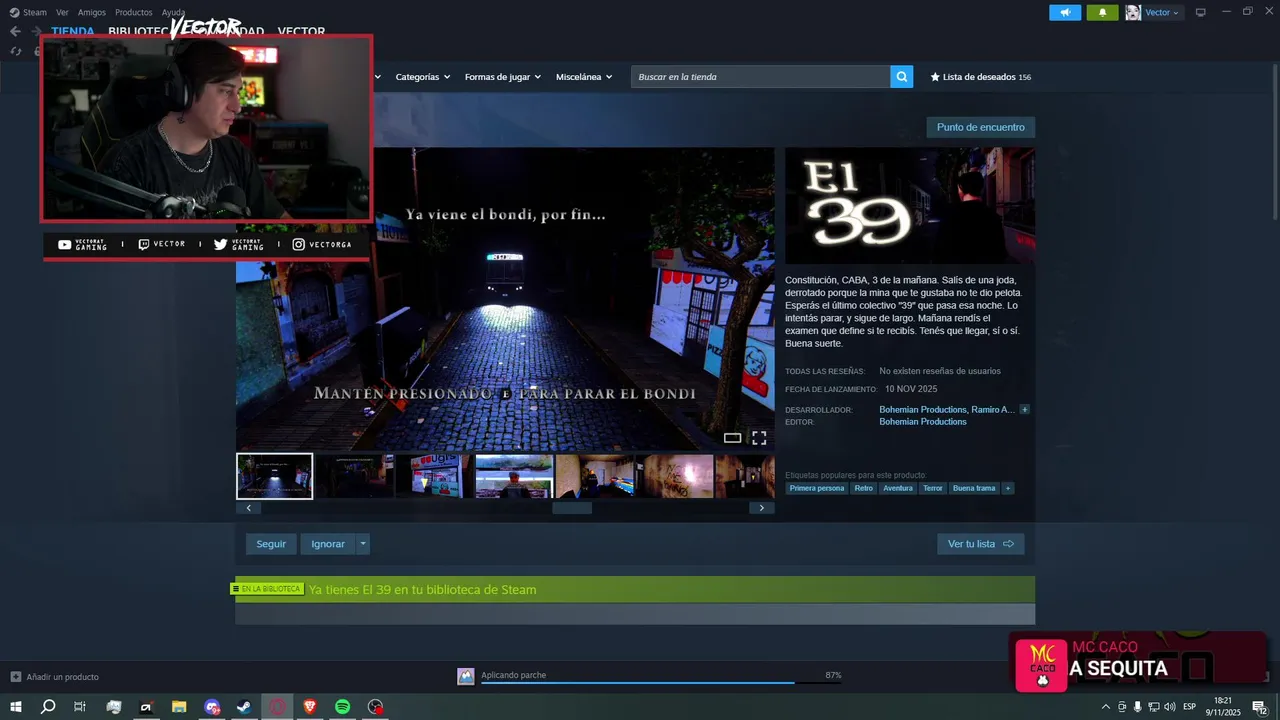This screenshot has width=1280, height=720.
Task: Open Lista de deseados link
Action: [980, 77]
